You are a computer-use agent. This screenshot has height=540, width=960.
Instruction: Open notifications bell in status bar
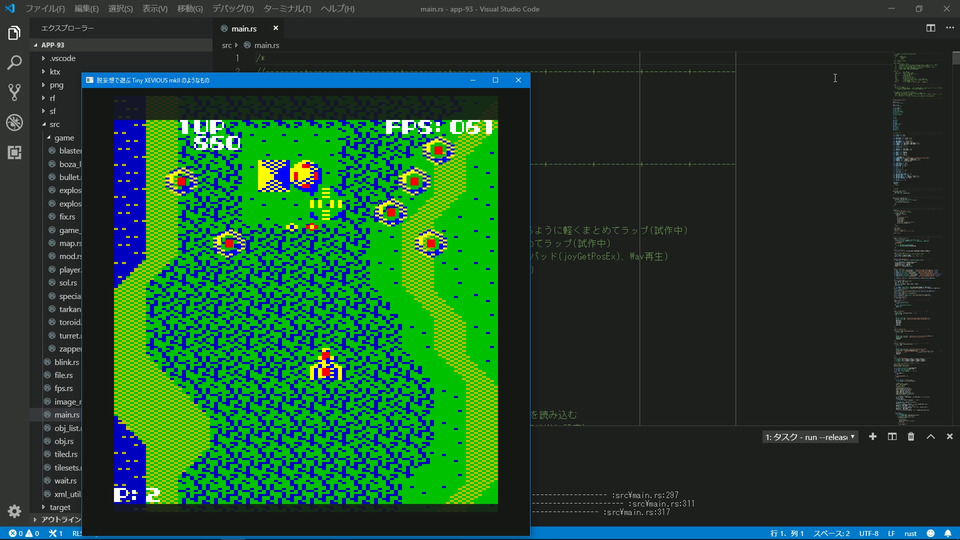(x=948, y=533)
